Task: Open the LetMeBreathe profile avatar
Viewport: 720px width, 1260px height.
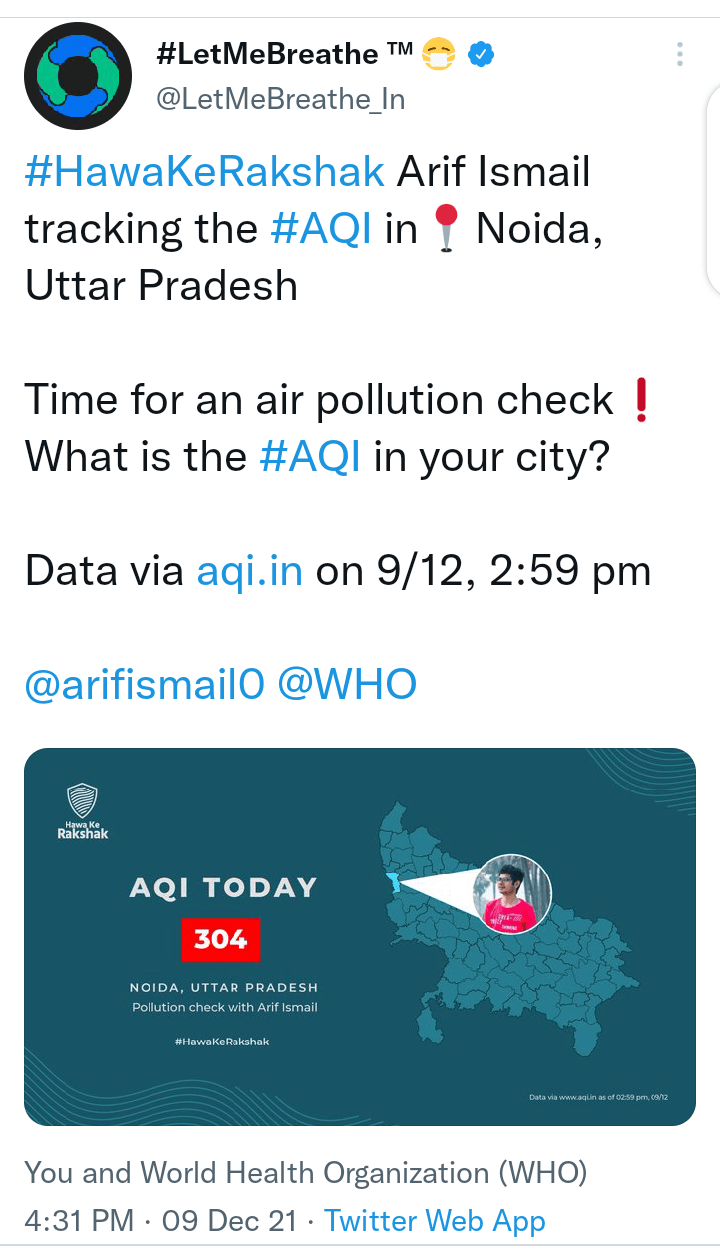Action: click(77, 76)
